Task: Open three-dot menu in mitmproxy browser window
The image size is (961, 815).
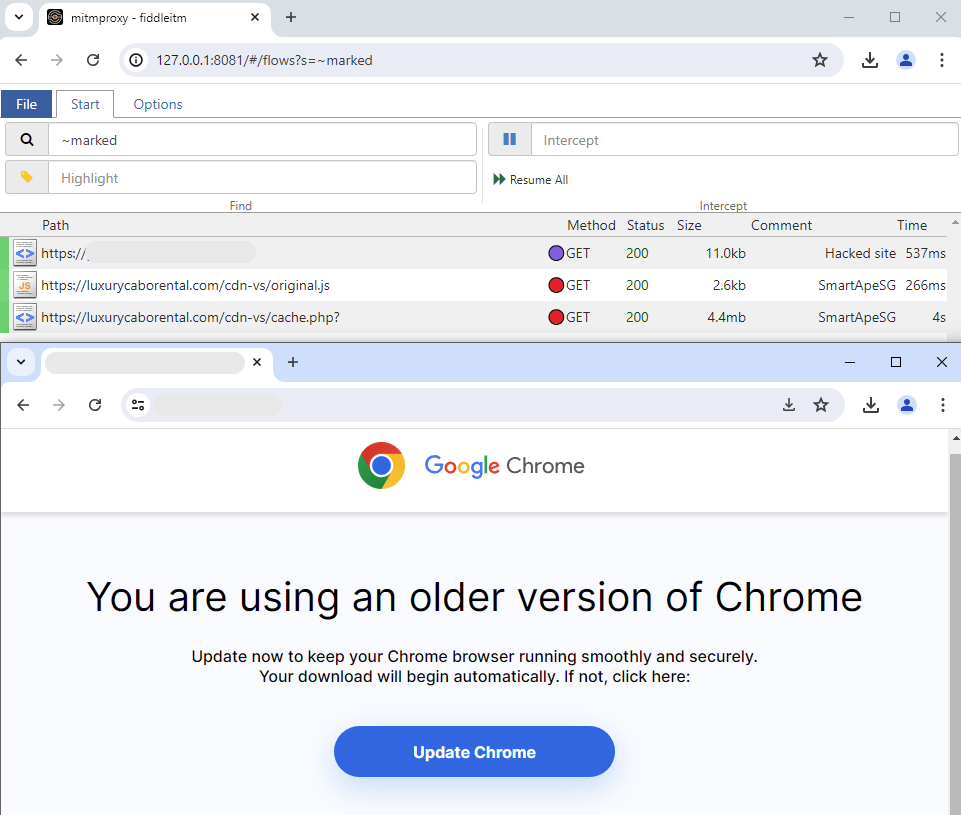Action: coord(942,60)
